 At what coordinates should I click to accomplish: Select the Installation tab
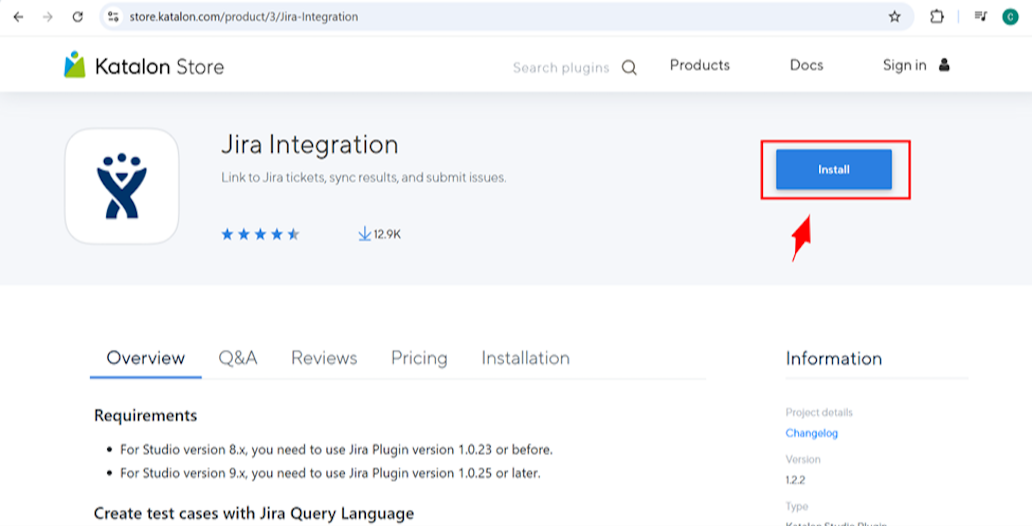click(x=525, y=358)
